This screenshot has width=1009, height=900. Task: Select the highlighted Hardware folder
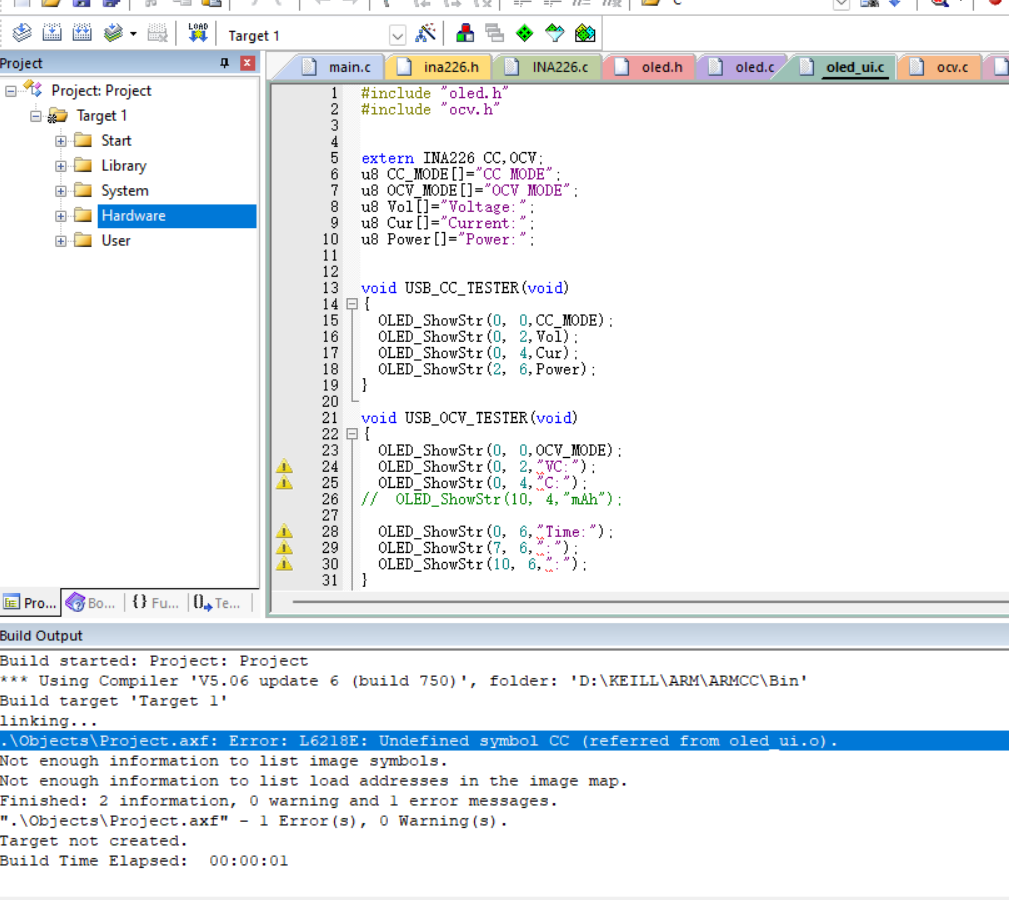click(x=177, y=216)
